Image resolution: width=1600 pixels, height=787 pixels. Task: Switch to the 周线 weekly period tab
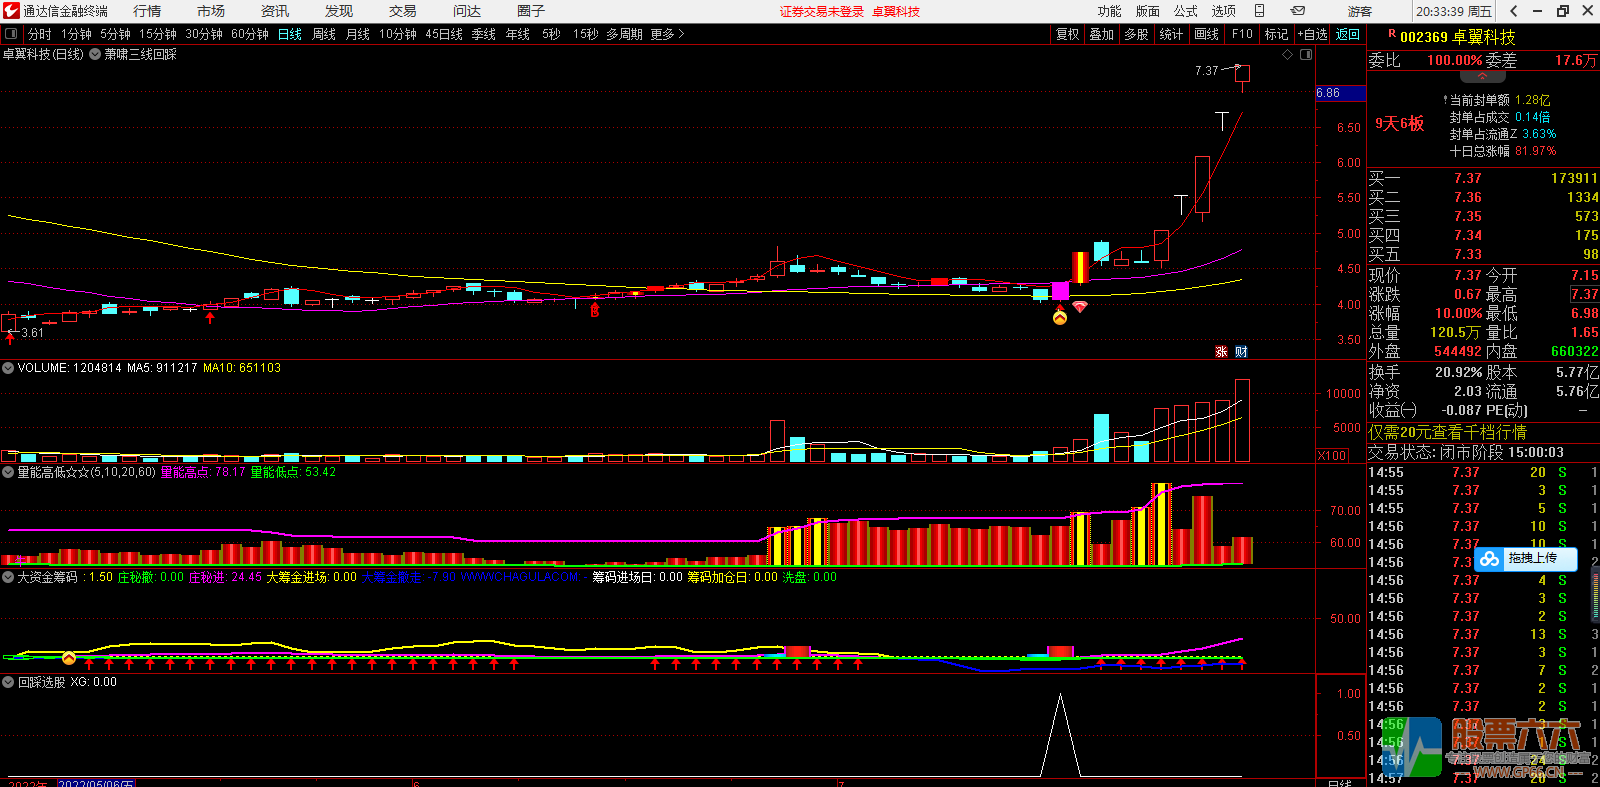[x=324, y=34]
